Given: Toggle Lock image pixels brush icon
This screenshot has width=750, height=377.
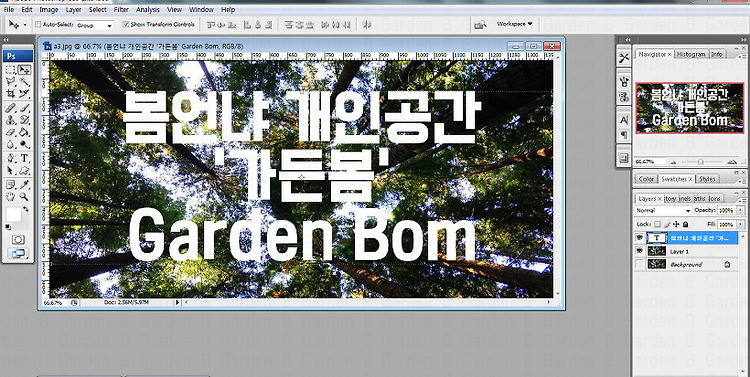Looking at the screenshot, I should tap(667, 224).
